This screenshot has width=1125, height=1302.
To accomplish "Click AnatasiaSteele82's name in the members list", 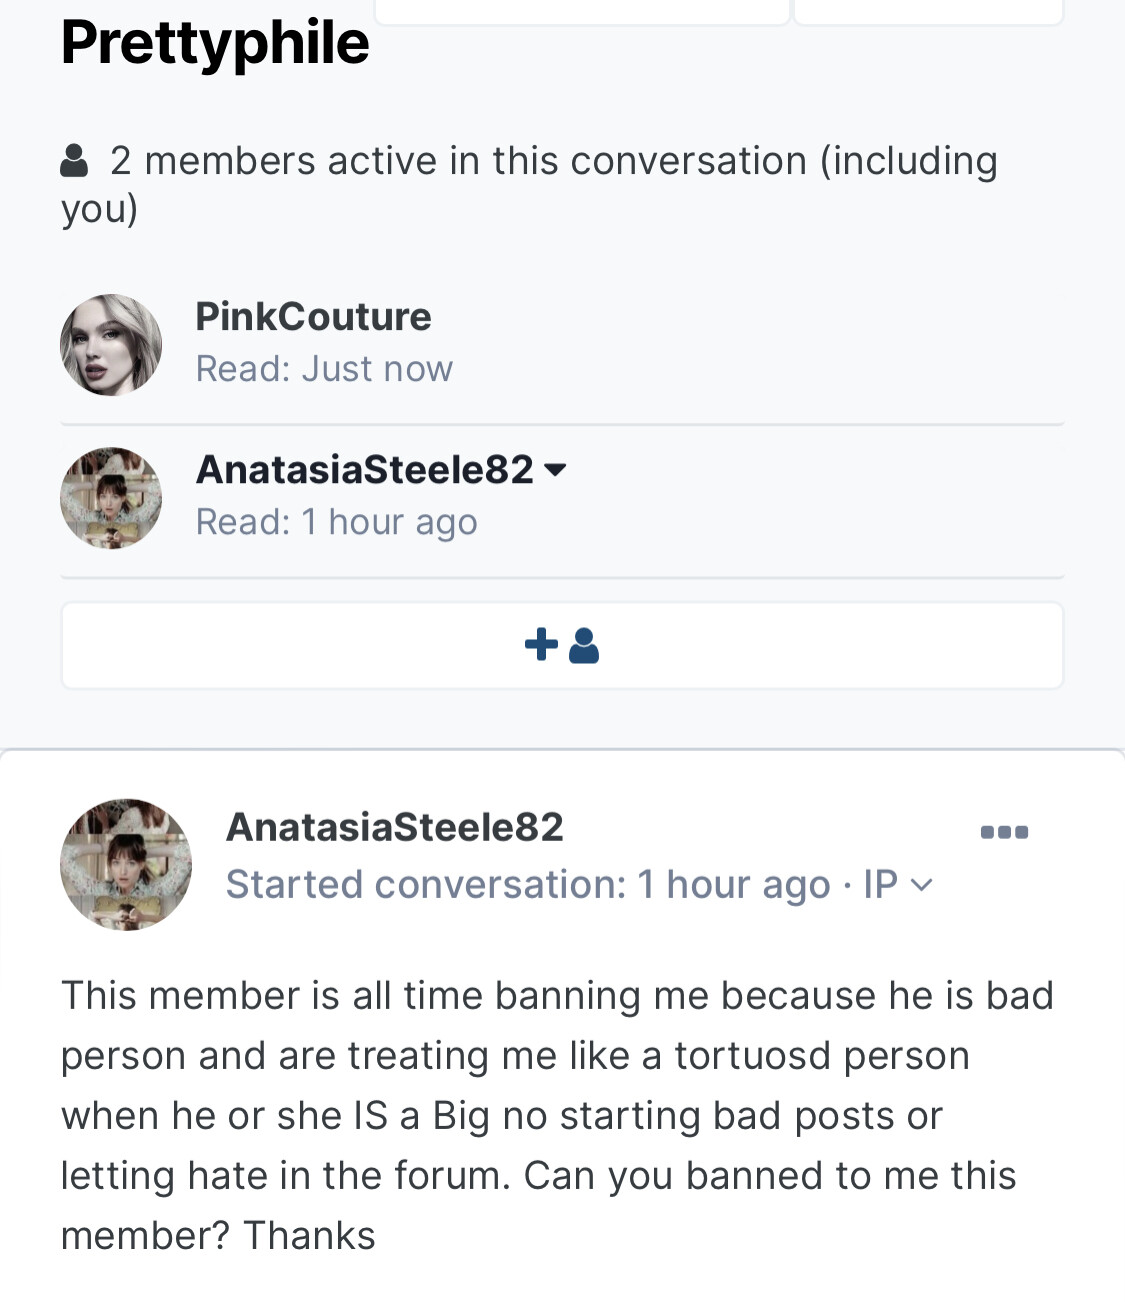I will pyautogui.click(x=364, y=469).
